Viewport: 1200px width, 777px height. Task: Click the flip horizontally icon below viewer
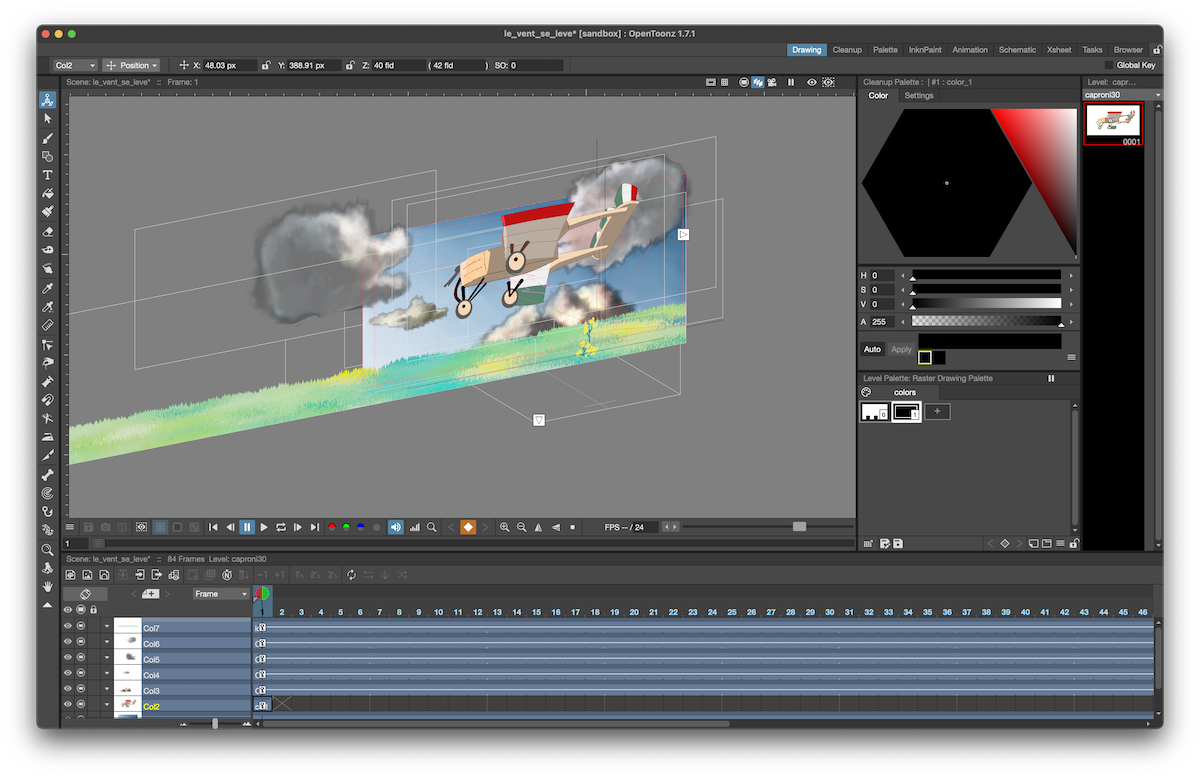[x=539, y=527]
